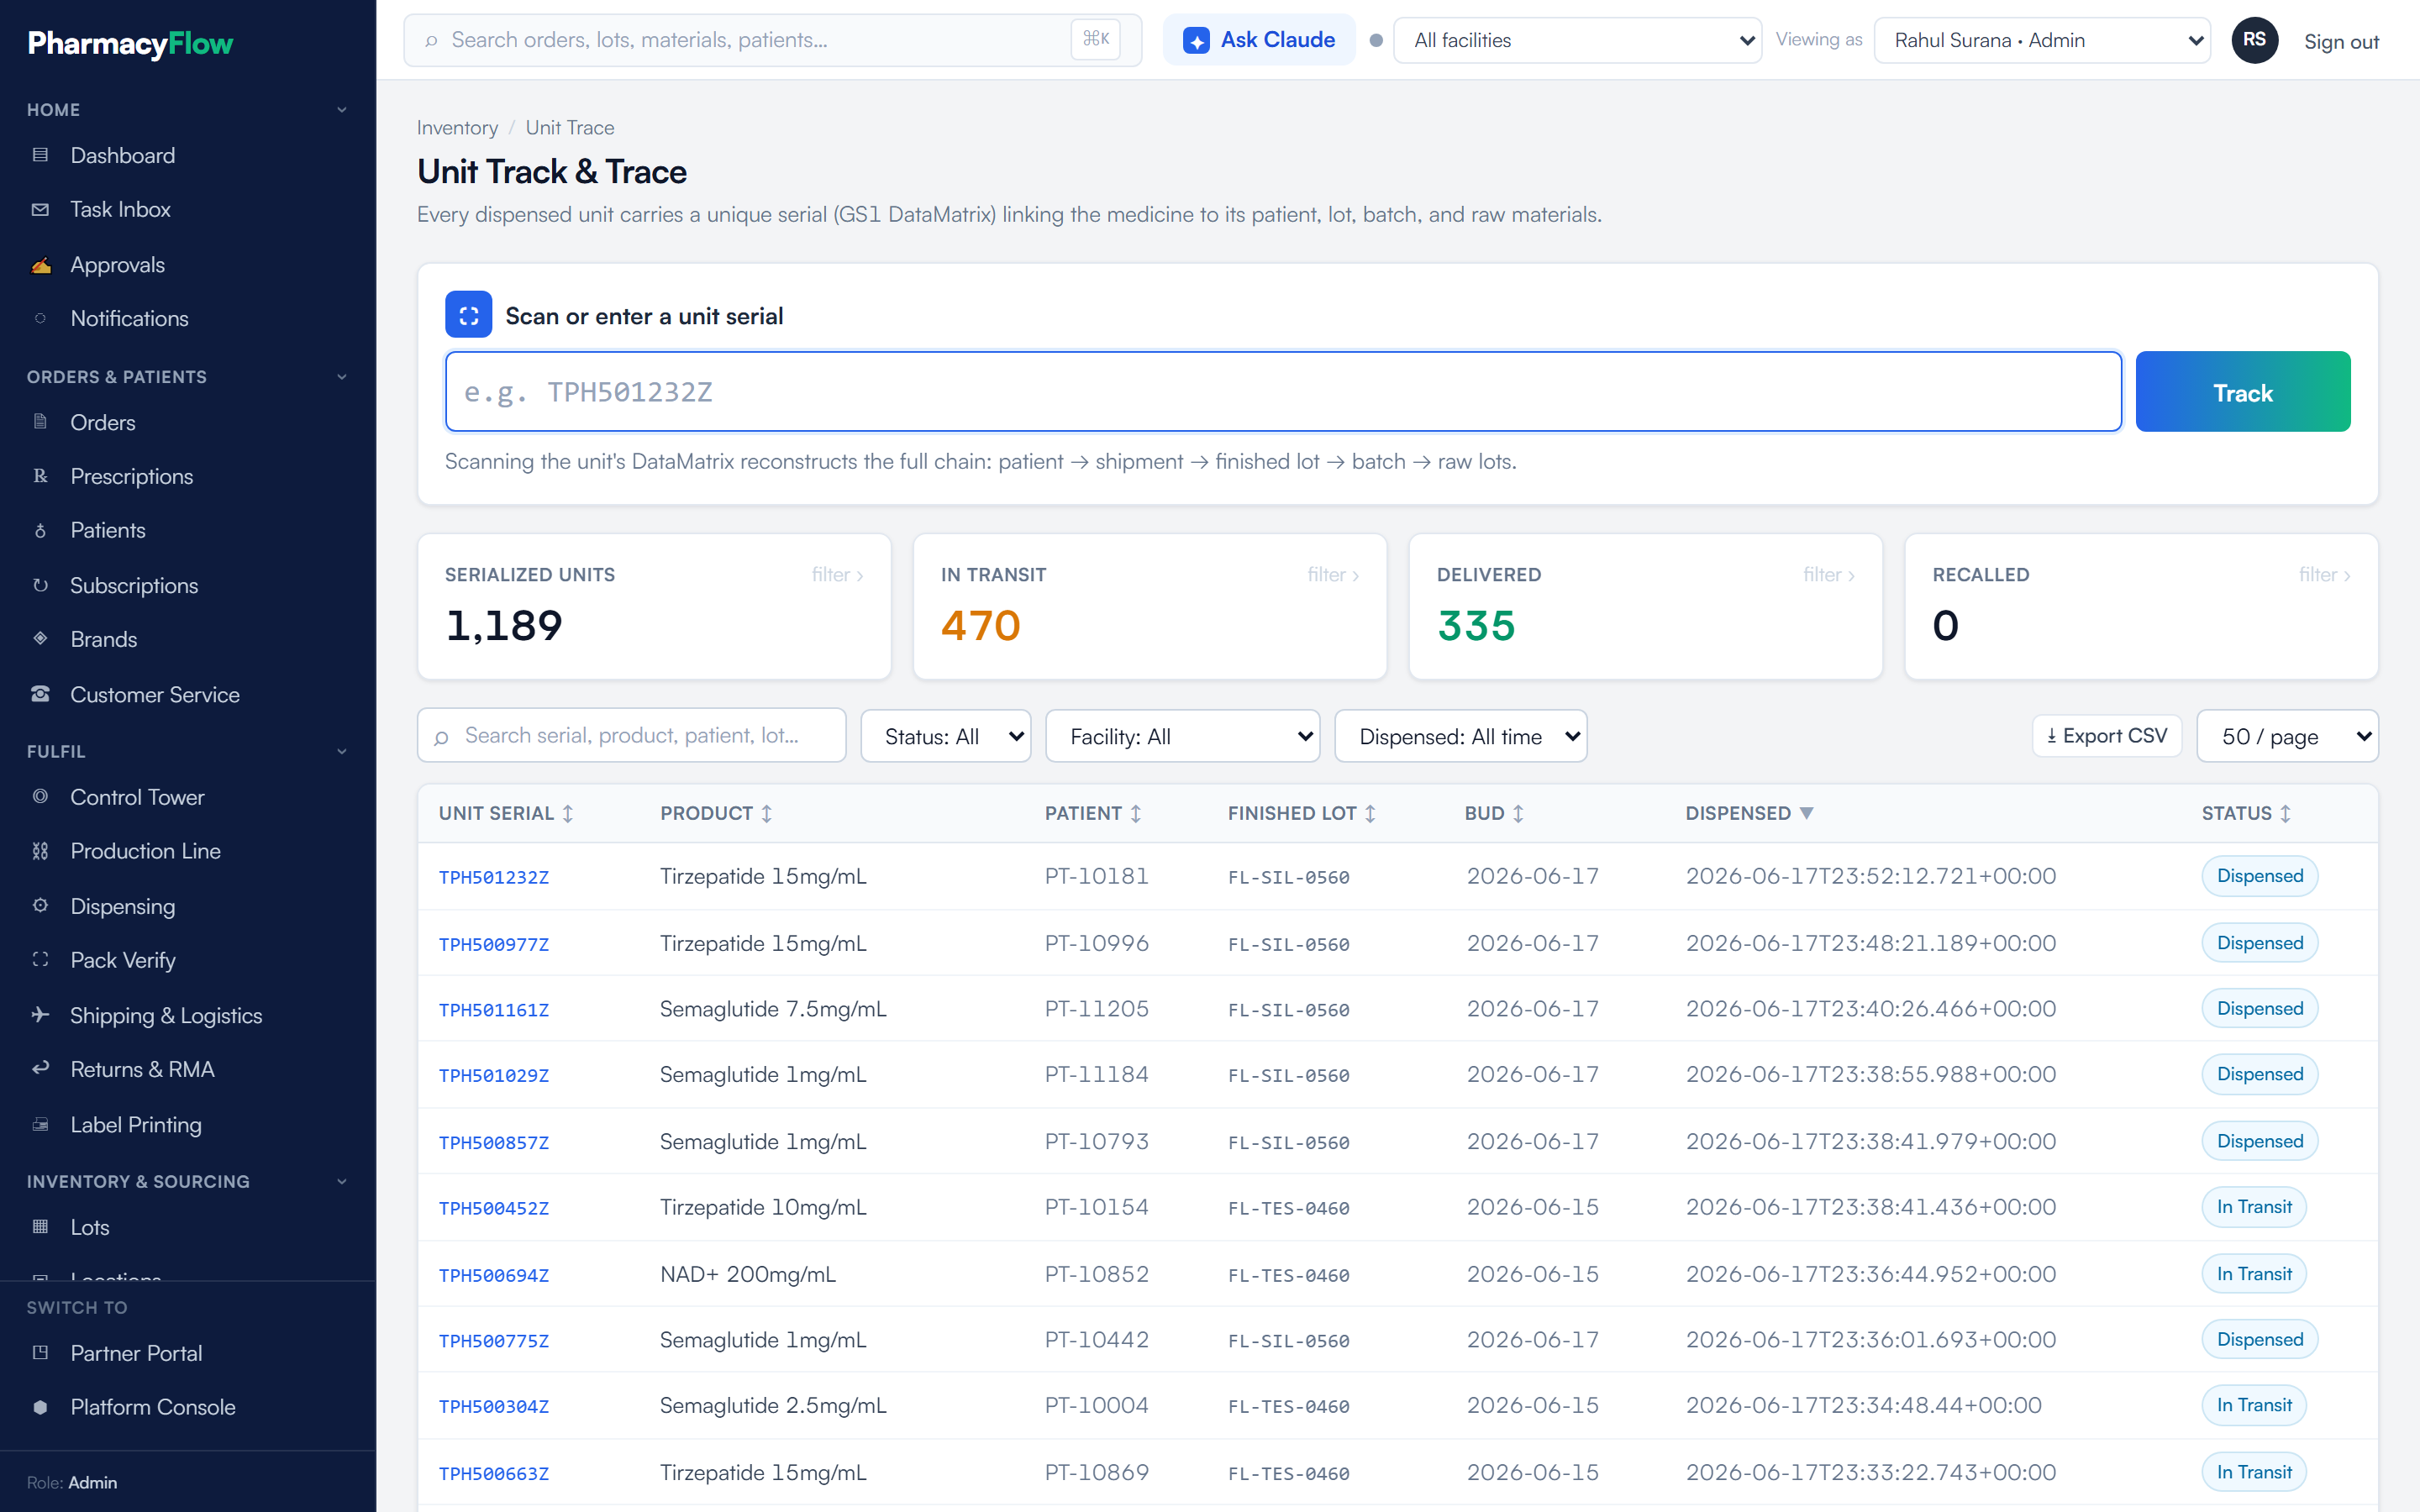Click the Production Line icon
Image resolution: width=2420 pixels, height=1512 pixels.
tap(40, 851)
